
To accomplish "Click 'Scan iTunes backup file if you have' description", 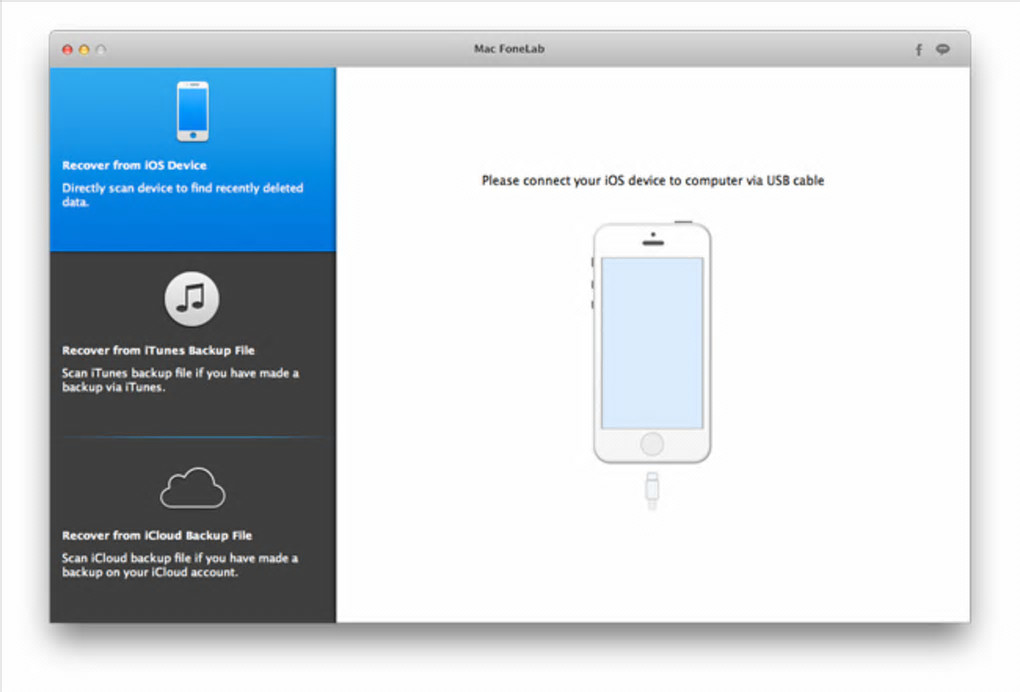I will point(180,380).
